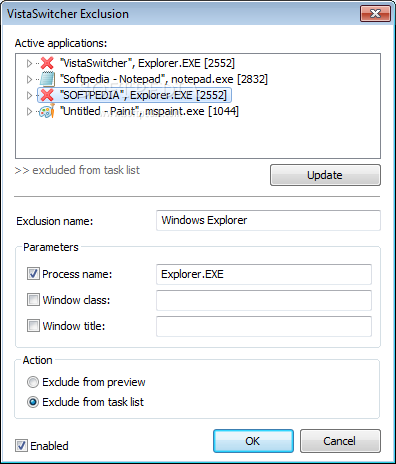Expand the "Untitled - Paint" tree node
This screenshot has height=464, width=396.
(x=29, y=111)
